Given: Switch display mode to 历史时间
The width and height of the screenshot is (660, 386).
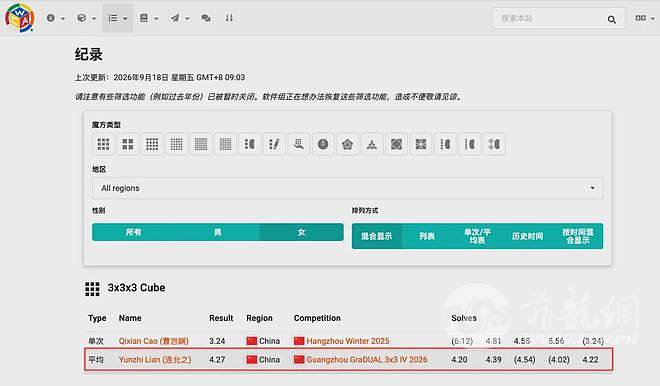Looking at the screenshot, I should 527,236.
